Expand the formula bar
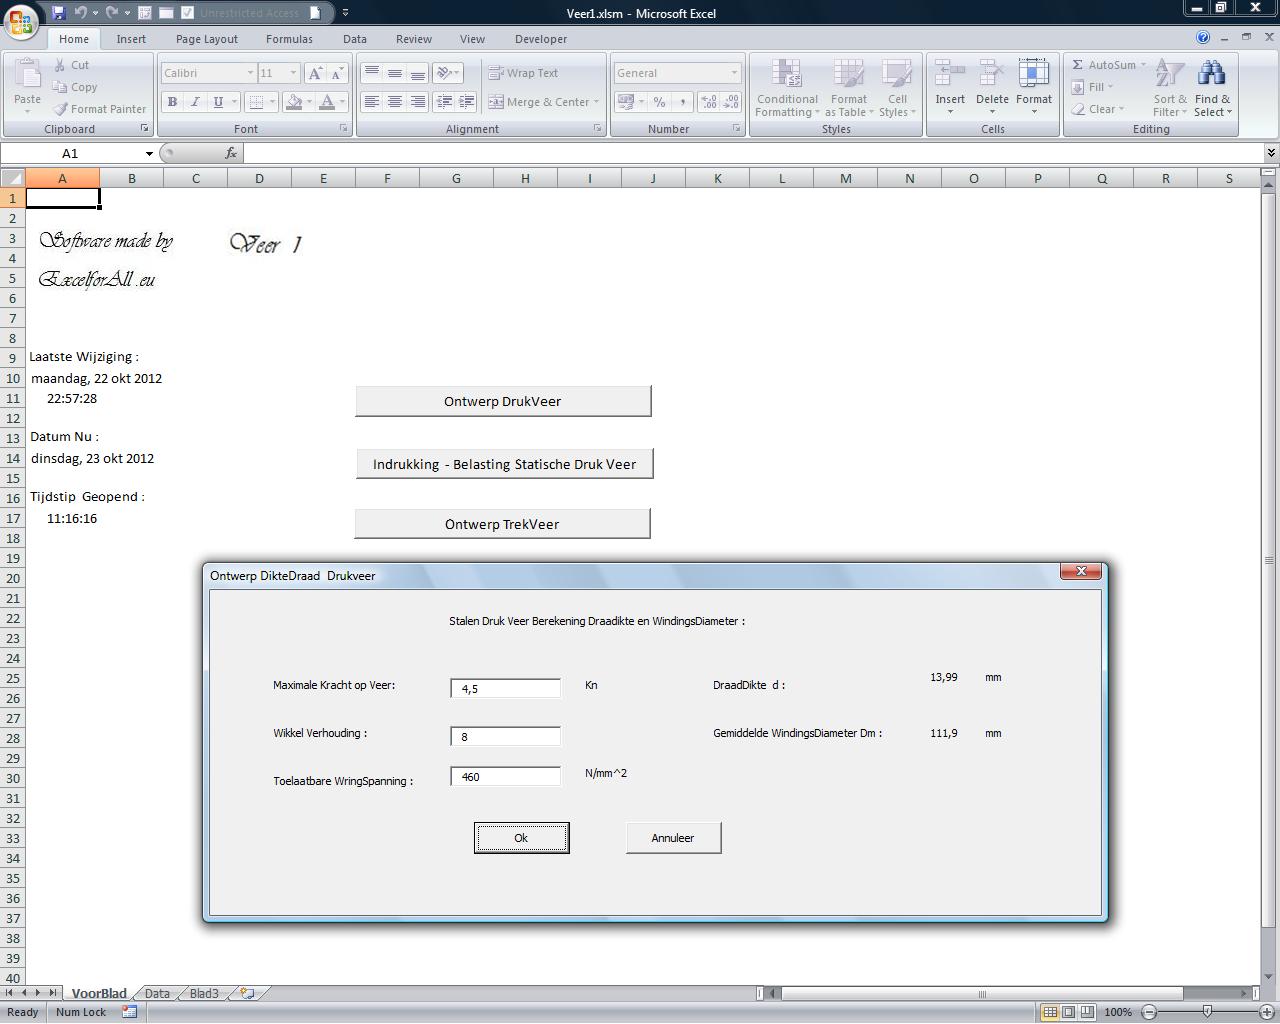 tap(1271, 153)
